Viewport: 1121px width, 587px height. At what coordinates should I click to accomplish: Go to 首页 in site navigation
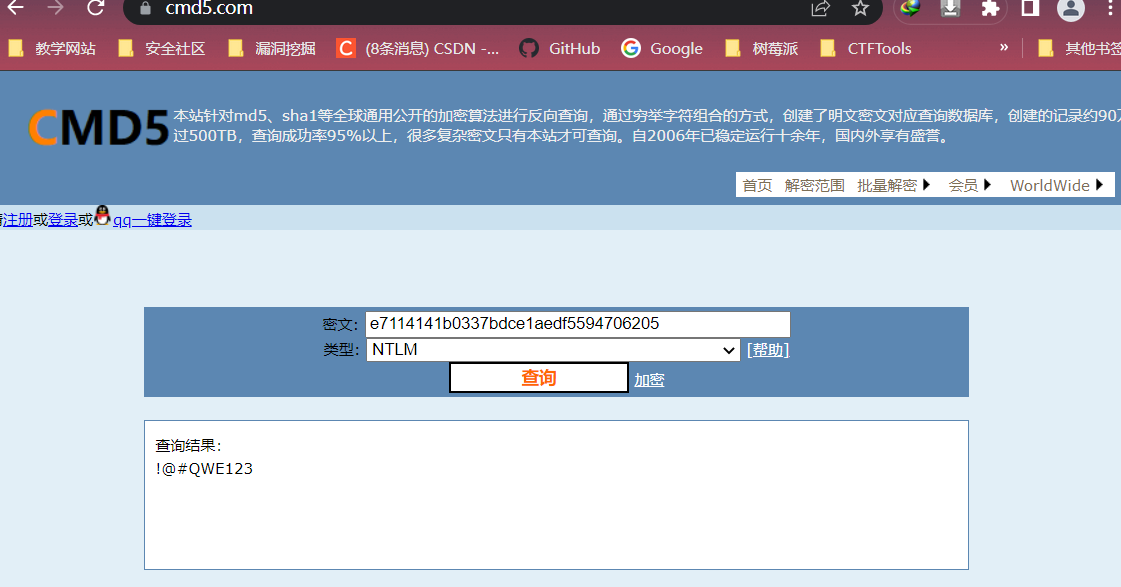[x=757, y=185]
